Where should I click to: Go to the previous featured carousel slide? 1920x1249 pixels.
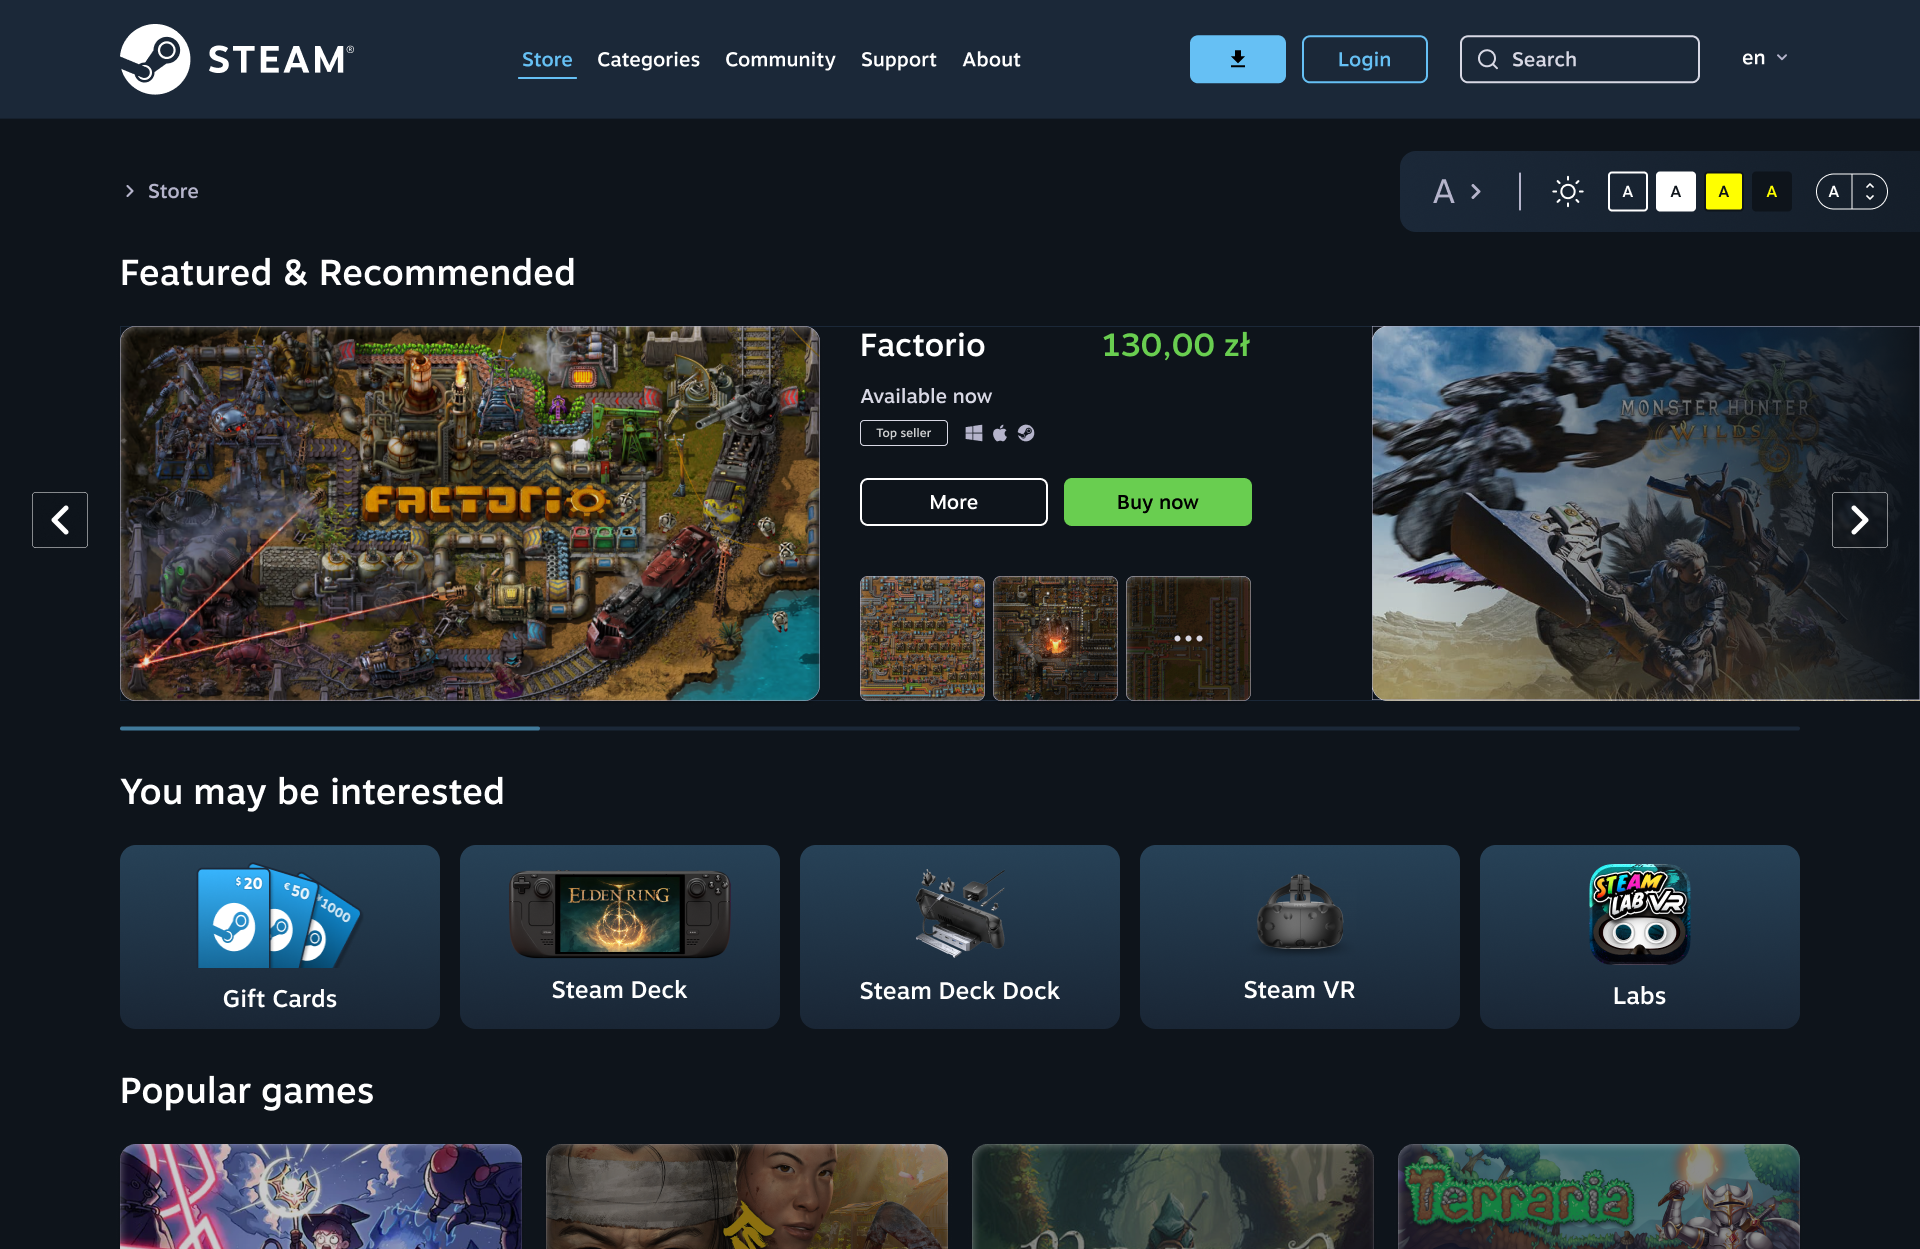60,520
